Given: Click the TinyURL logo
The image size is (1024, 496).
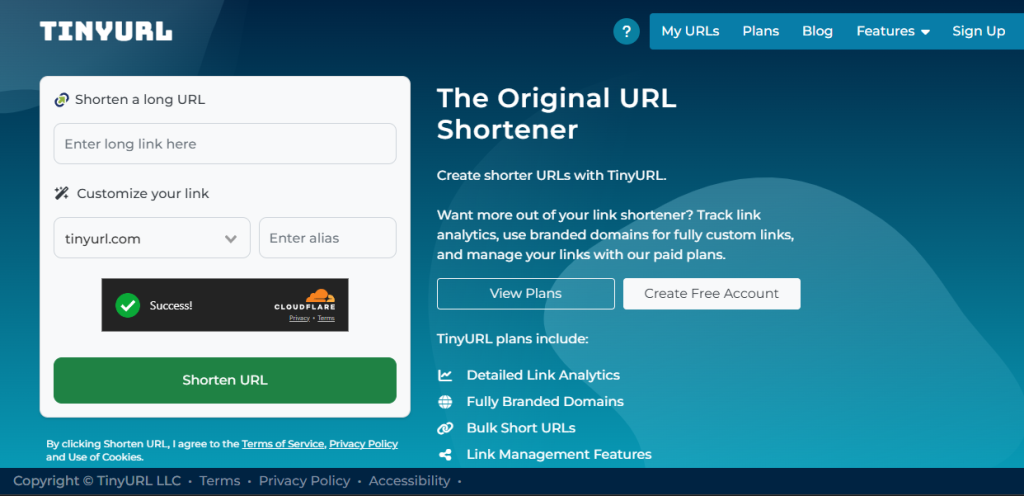Looking at the screenshot, I should pos(106,31).
